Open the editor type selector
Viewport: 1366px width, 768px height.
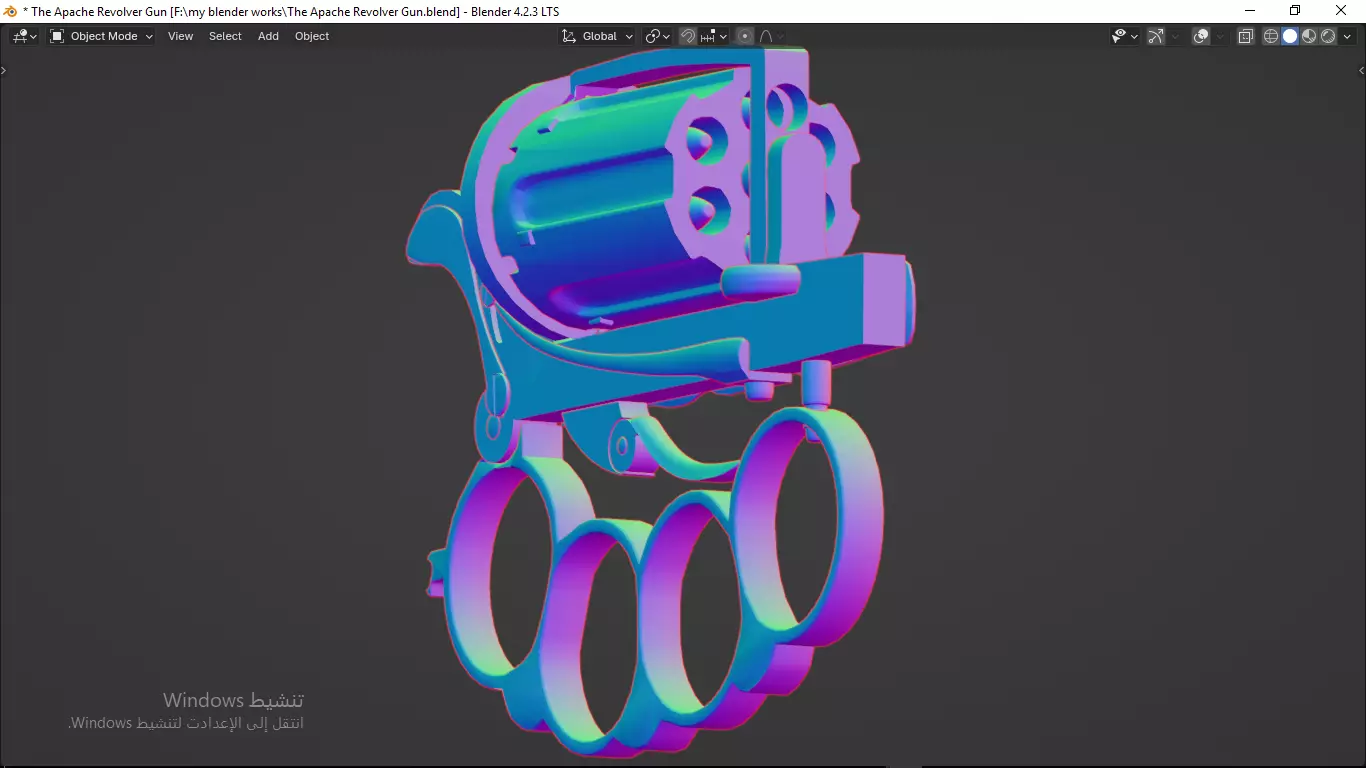(25, 36)
